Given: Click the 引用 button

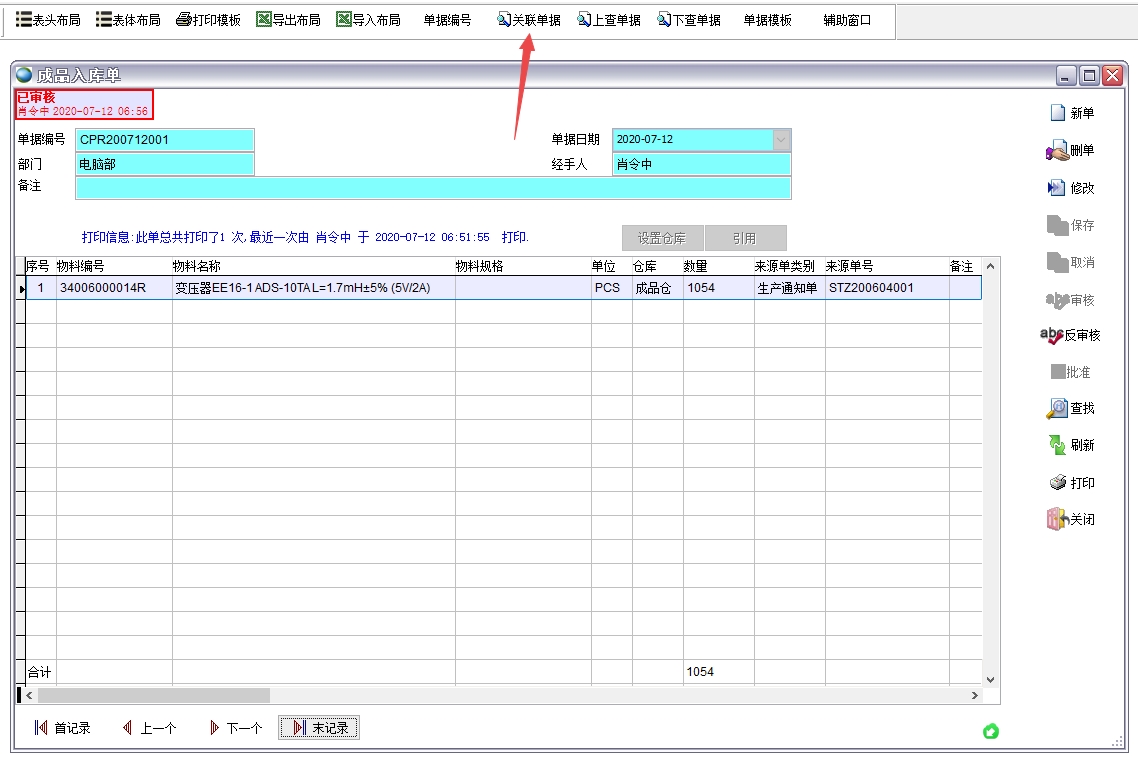Looking at the screenshot, I should pyautogui.click(x=747, y=237).
